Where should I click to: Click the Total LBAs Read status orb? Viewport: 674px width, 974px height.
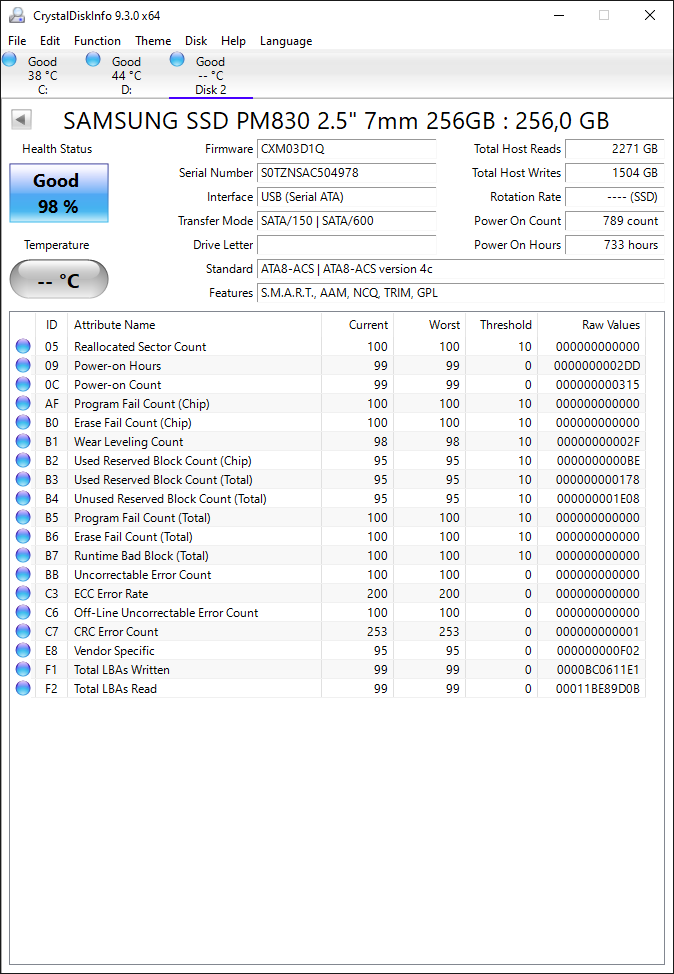pos(23,688)
